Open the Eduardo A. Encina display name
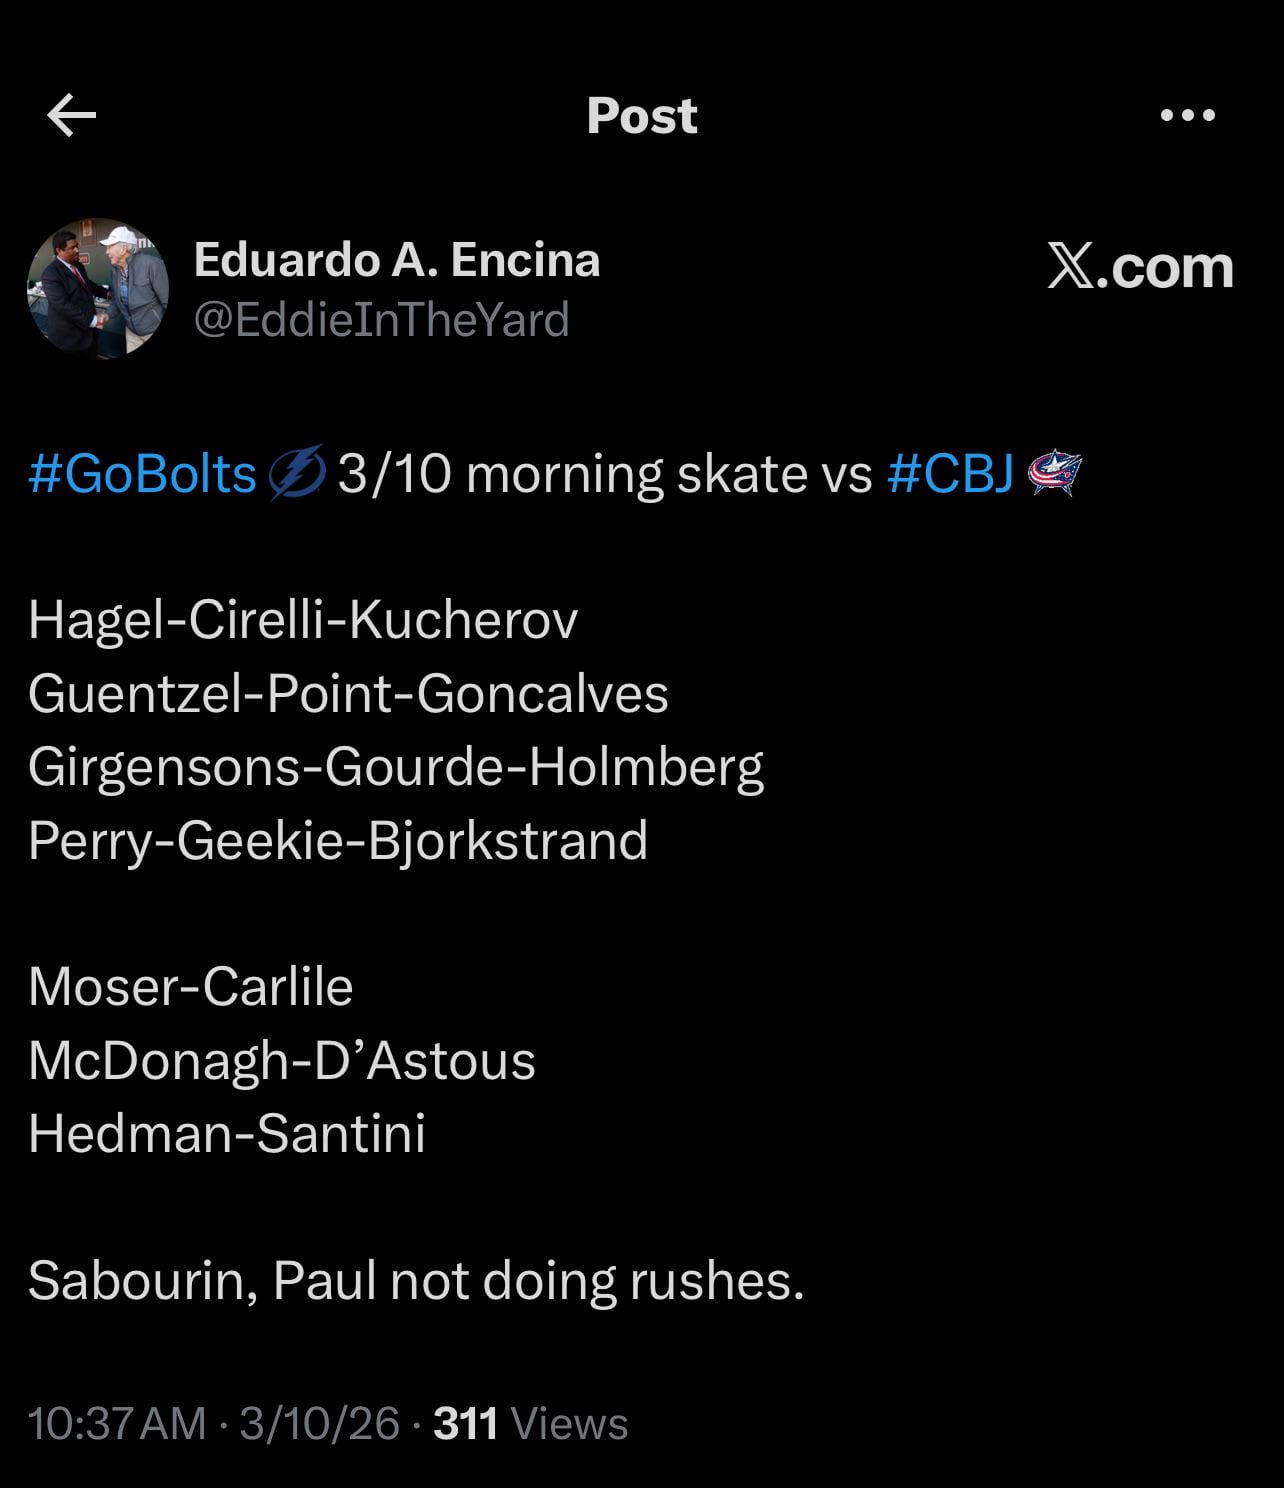1284x1488 pixels. (396, 260)
